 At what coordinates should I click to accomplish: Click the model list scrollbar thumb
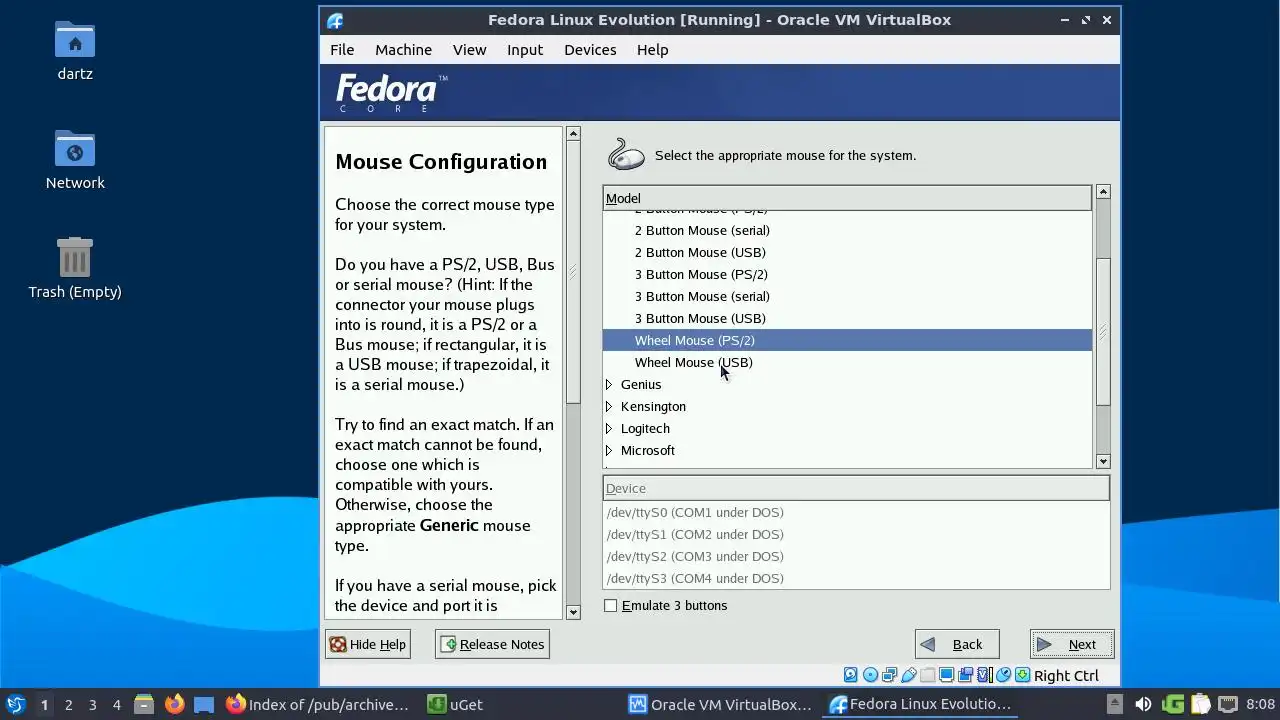click(1103, 332)
